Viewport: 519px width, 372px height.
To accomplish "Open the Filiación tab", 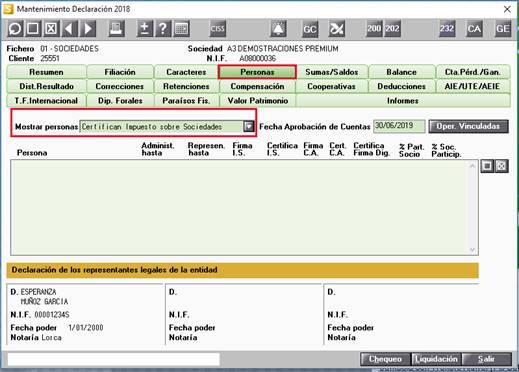I will click(120, 72).
